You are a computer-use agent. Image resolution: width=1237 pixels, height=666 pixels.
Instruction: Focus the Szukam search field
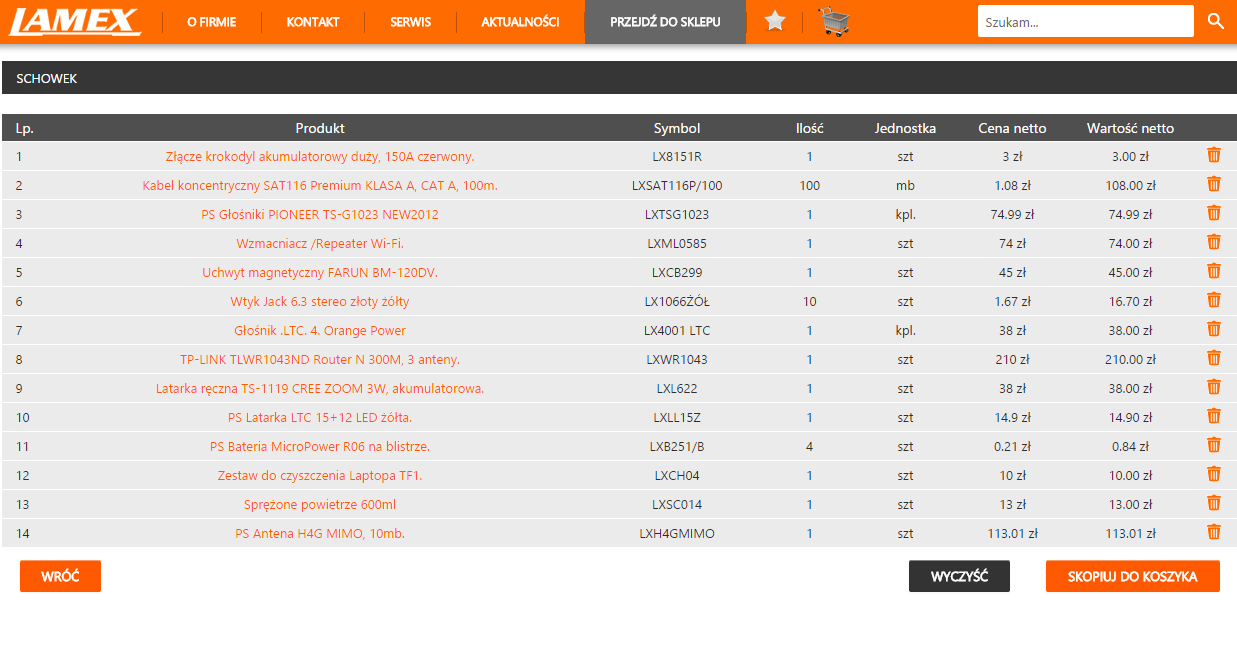click(x=1085, y=21)
